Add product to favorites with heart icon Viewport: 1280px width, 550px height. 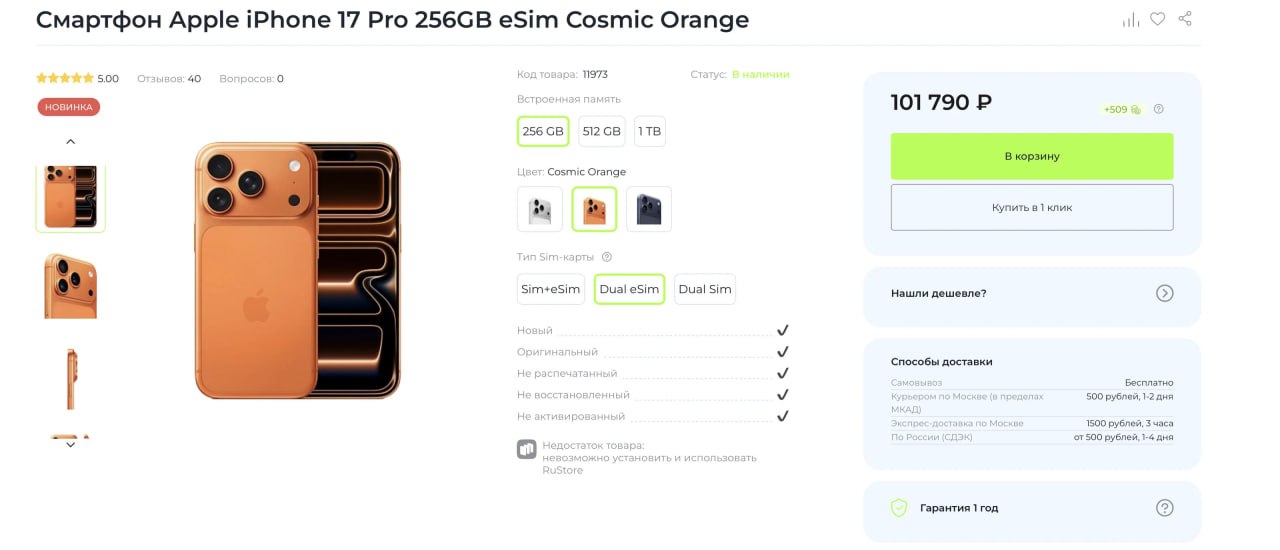(1157, 19)
